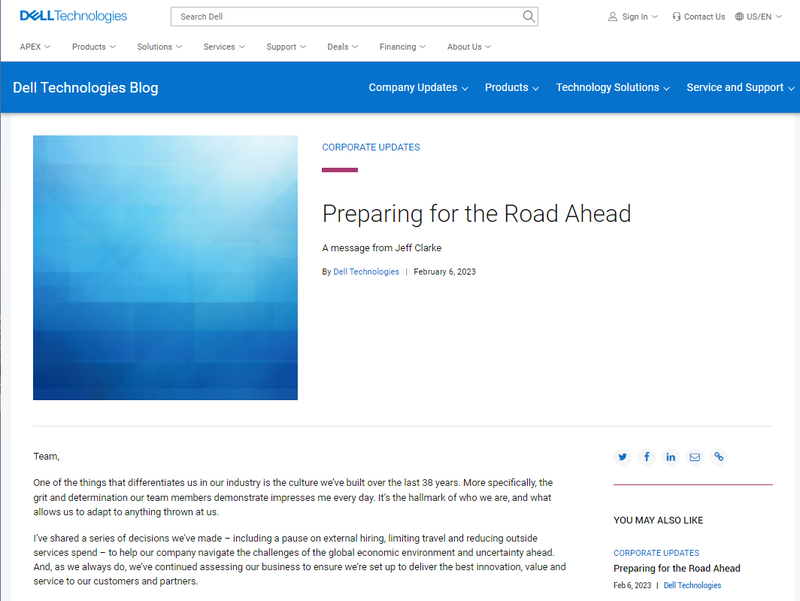
Task: Click the 'YOU MAY ALSO LIKE' heading
Action: (x=658, y=520)
